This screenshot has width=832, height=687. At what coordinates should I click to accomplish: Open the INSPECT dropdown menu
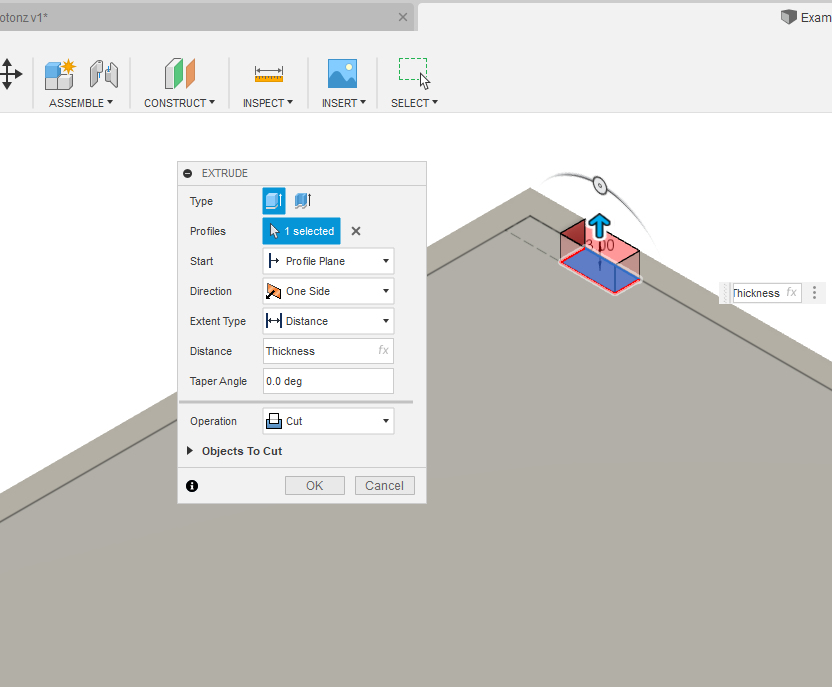[x=268, y=103]
